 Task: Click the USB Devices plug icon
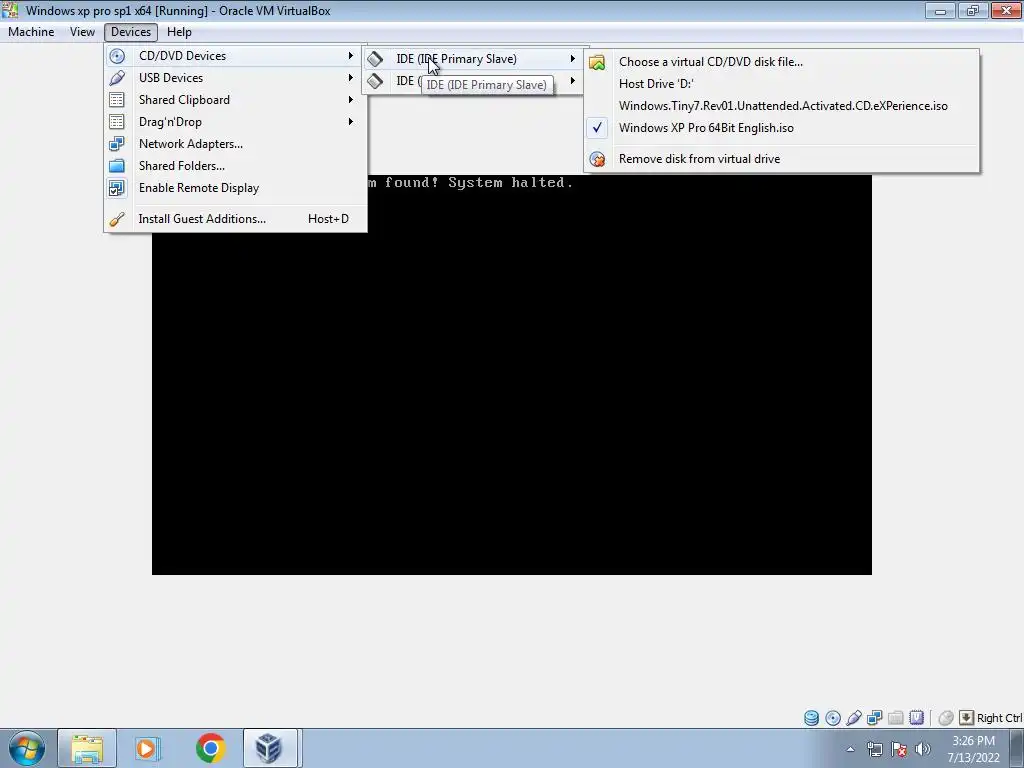tap(117, 78)
